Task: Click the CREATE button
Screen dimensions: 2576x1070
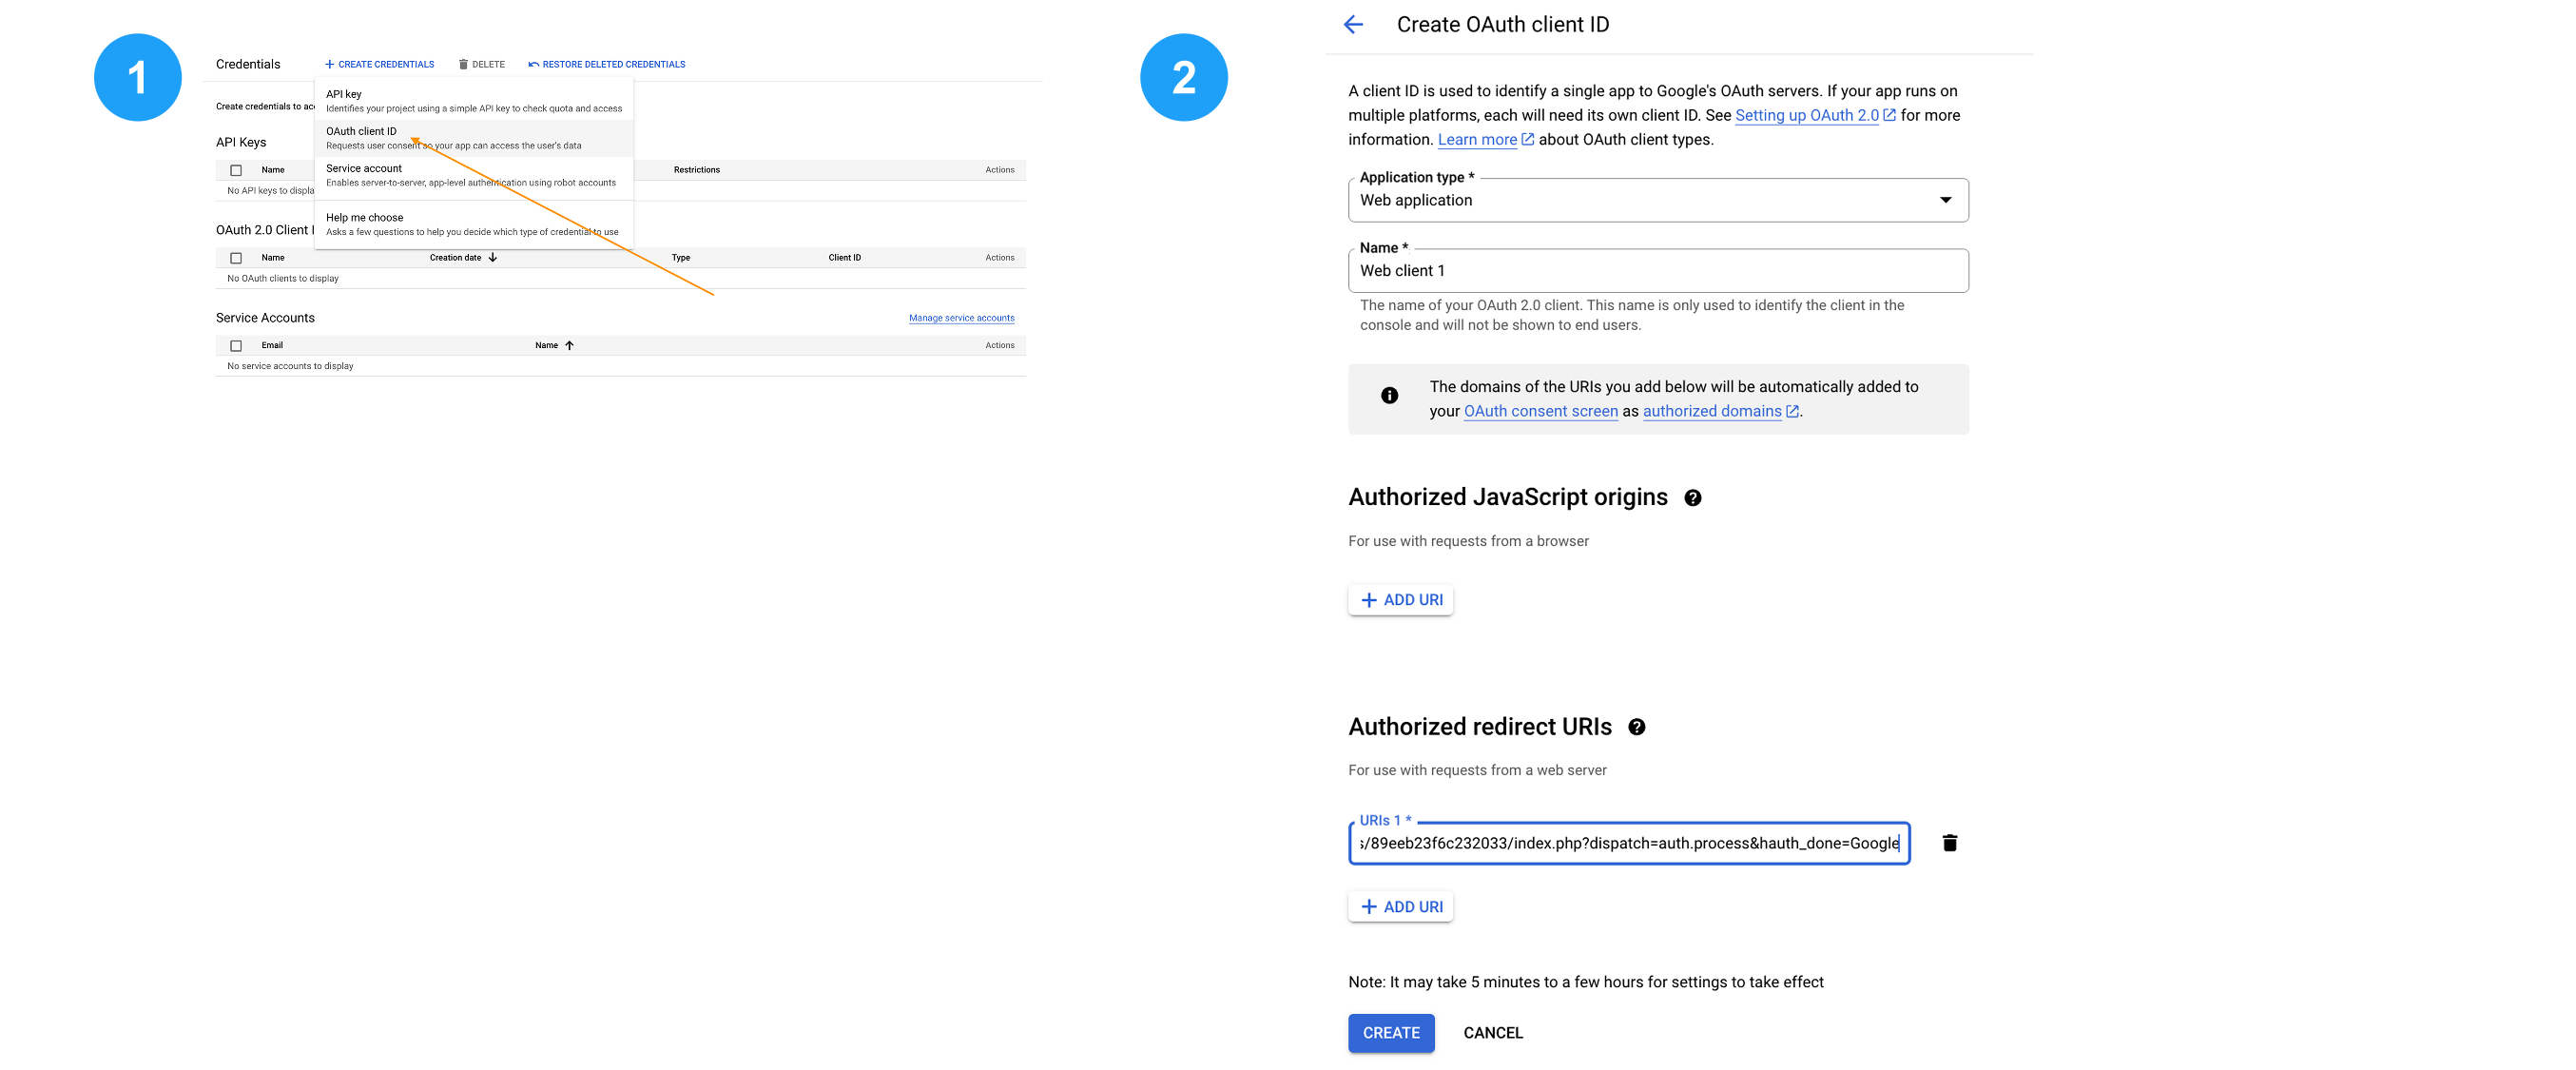Action: (1391, 1033)
